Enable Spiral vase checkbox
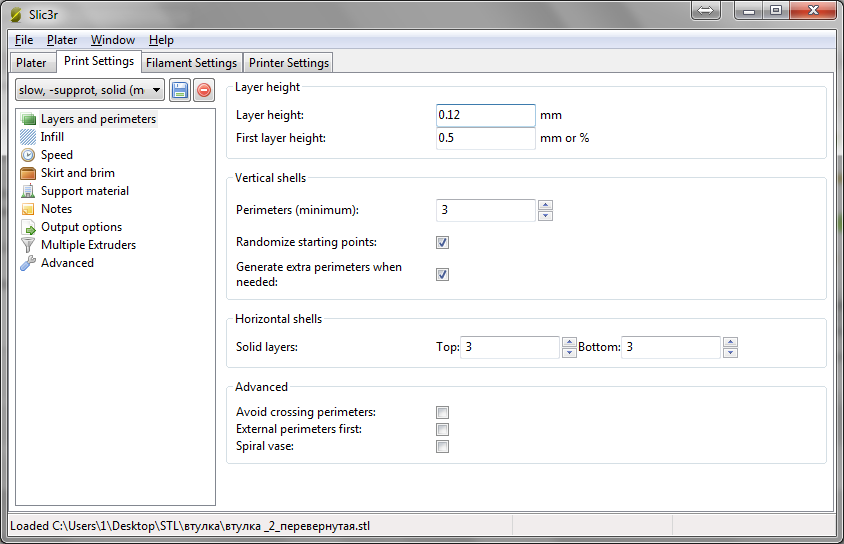The height and width of the screenshot is (544, 844). click(x=442, y=446)
